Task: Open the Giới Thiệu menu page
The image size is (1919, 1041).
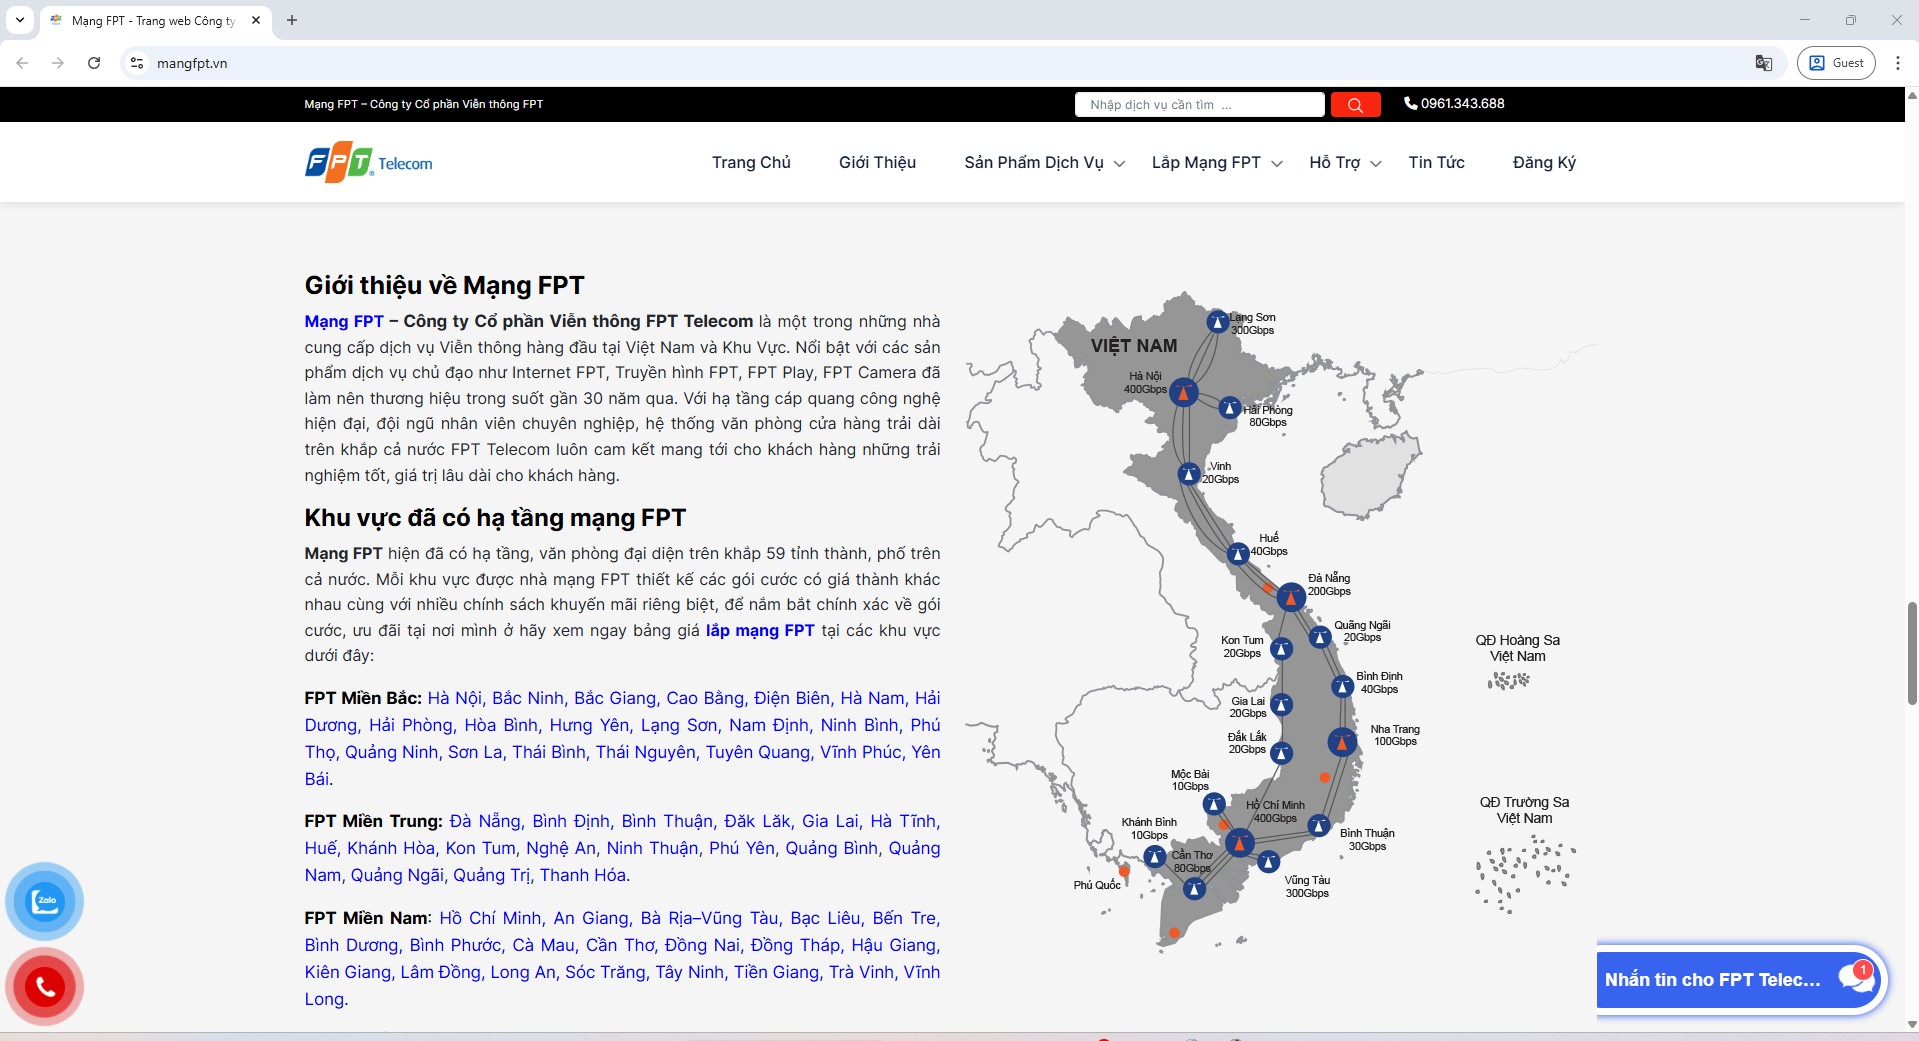Action: [877, 163]
